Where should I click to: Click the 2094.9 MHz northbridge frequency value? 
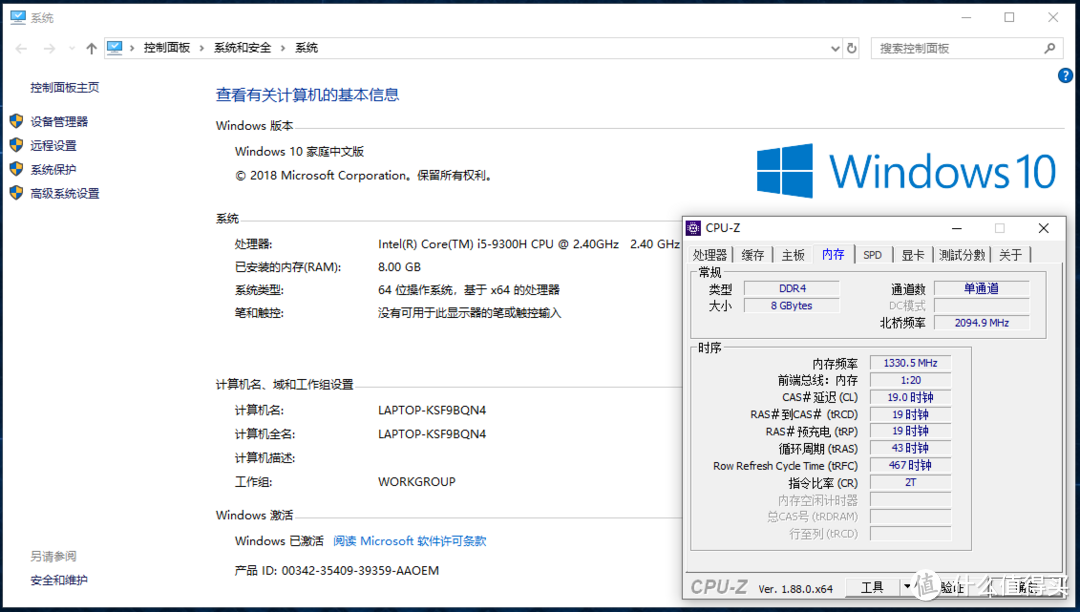pos(982,323)
